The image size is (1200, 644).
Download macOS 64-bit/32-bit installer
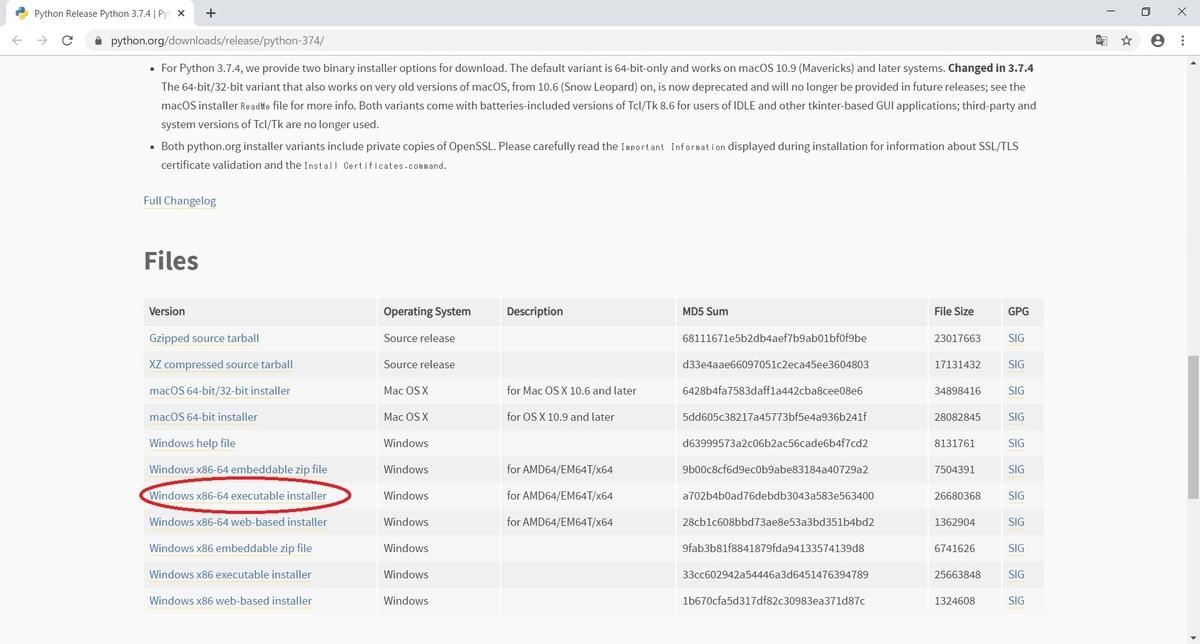click(x=220, y=391)
